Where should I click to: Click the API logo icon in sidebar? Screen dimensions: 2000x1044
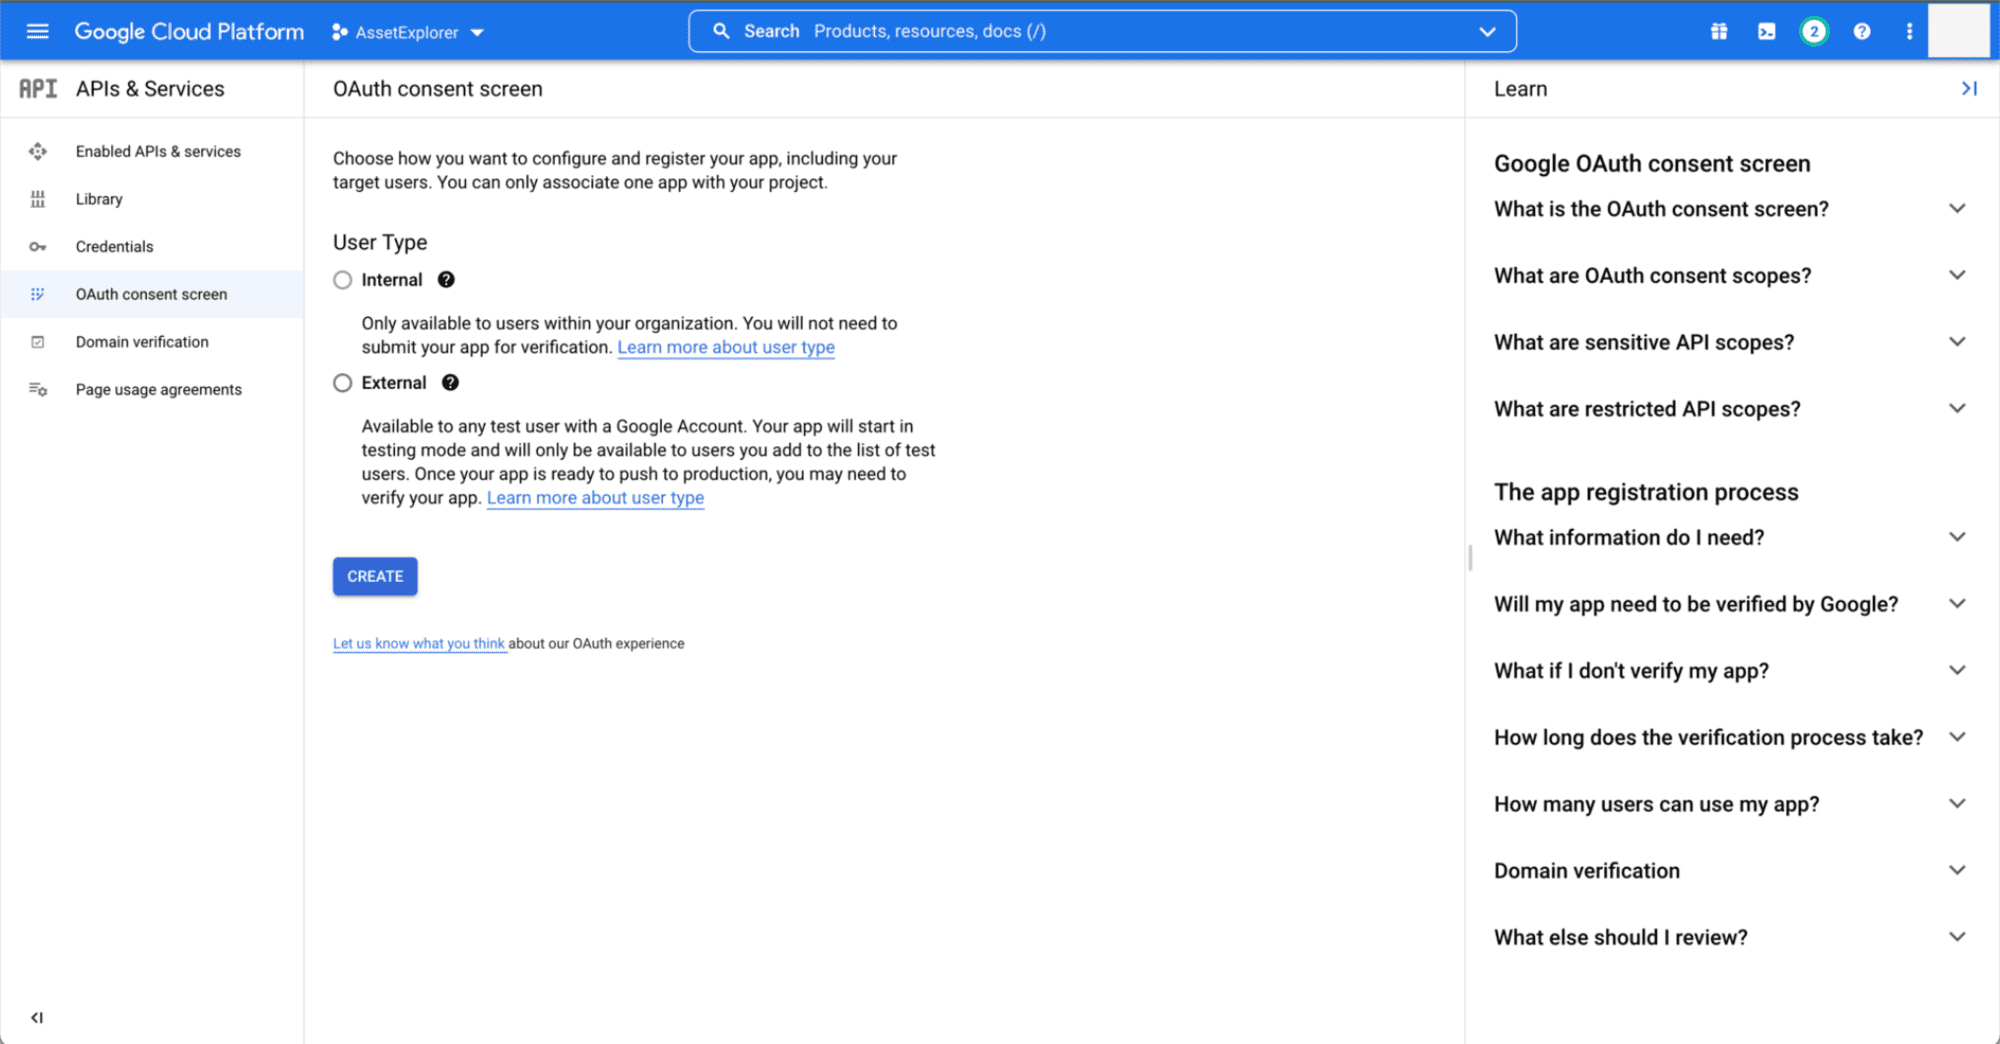[x=38, y=89]
